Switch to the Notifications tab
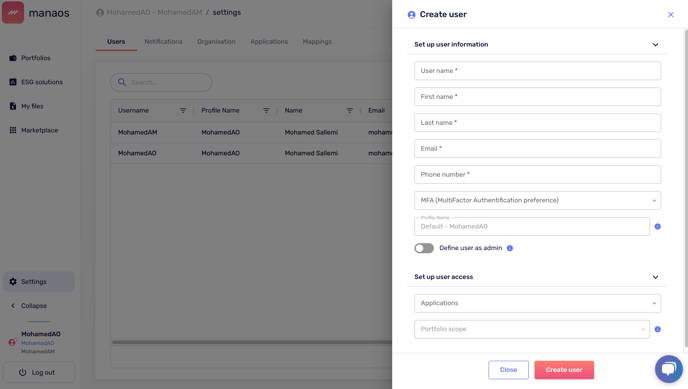Screen dimensions: 688x389 coord(163,42)
